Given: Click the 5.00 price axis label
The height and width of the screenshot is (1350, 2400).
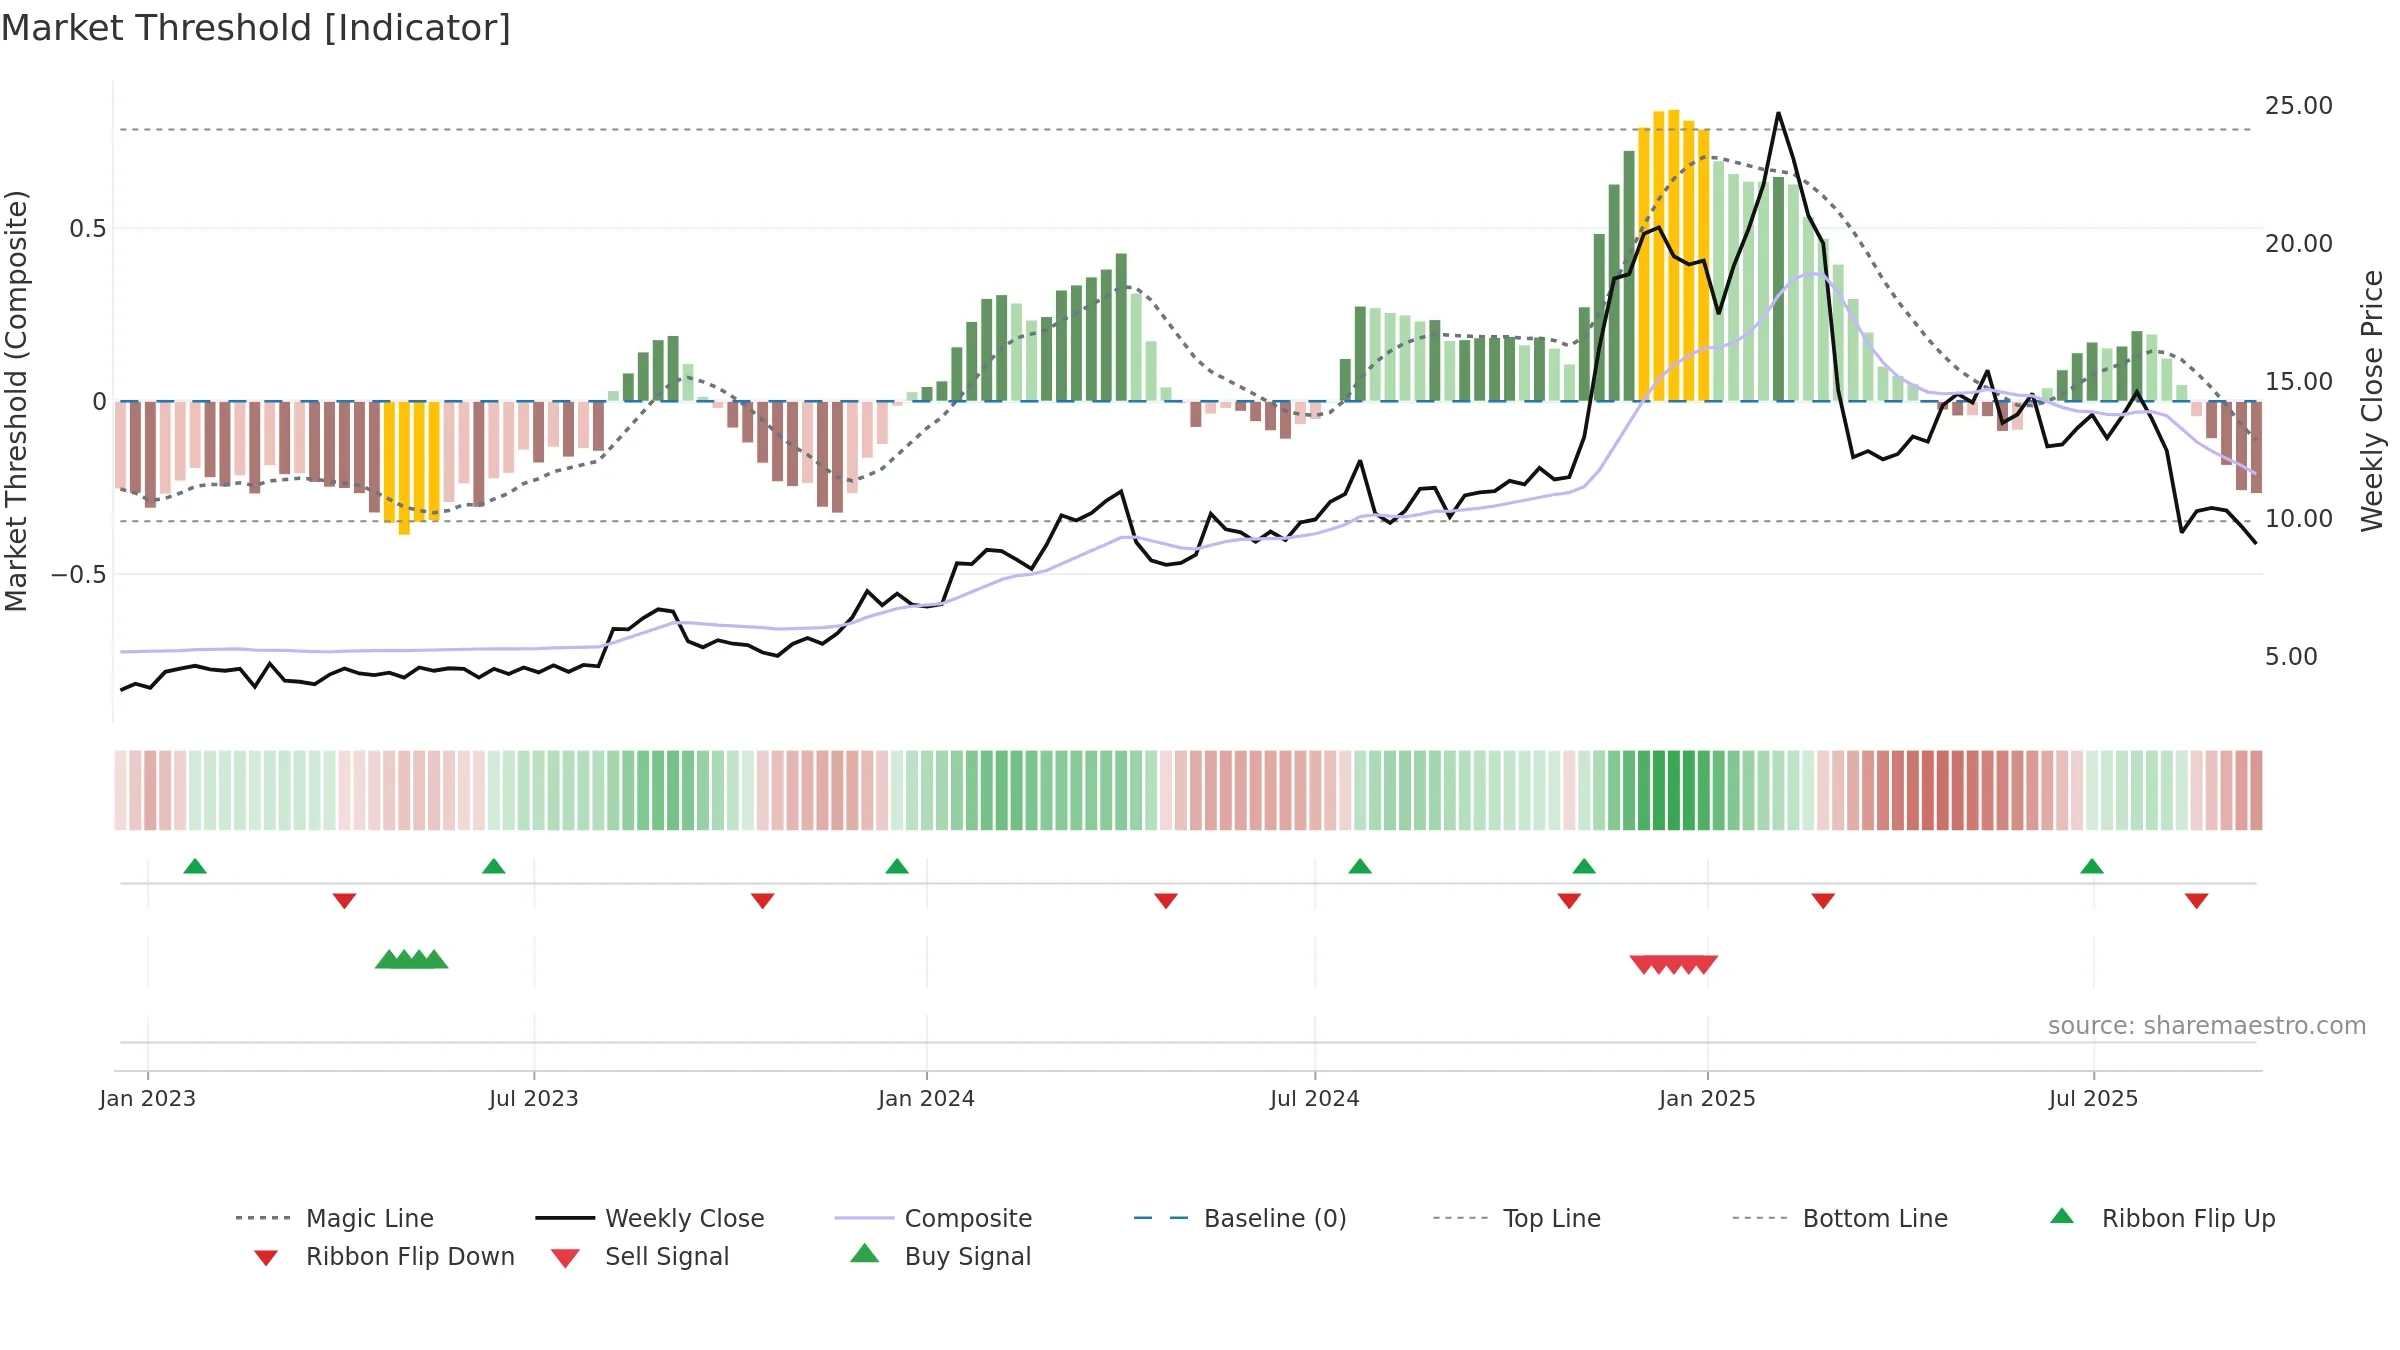Looking at the screenshot, I should (2291, 656).
